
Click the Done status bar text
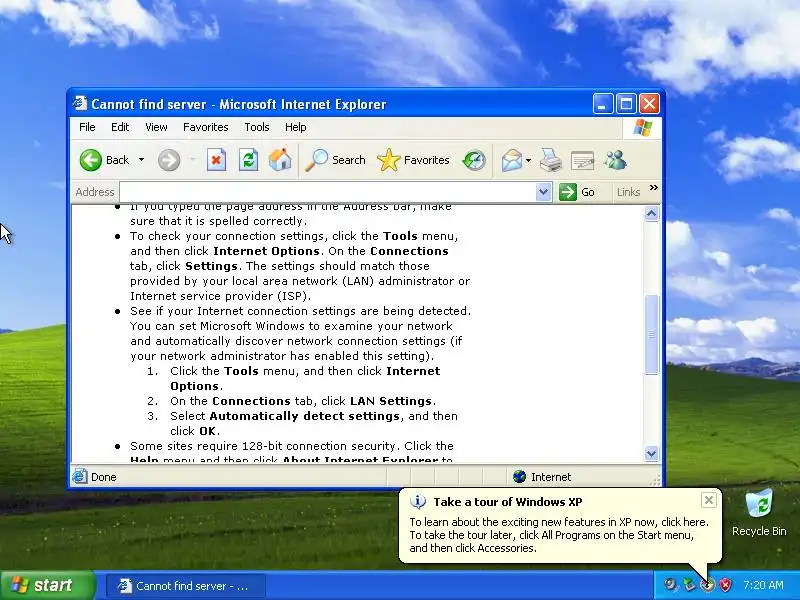pyautogui.click(x=104, y=477)
